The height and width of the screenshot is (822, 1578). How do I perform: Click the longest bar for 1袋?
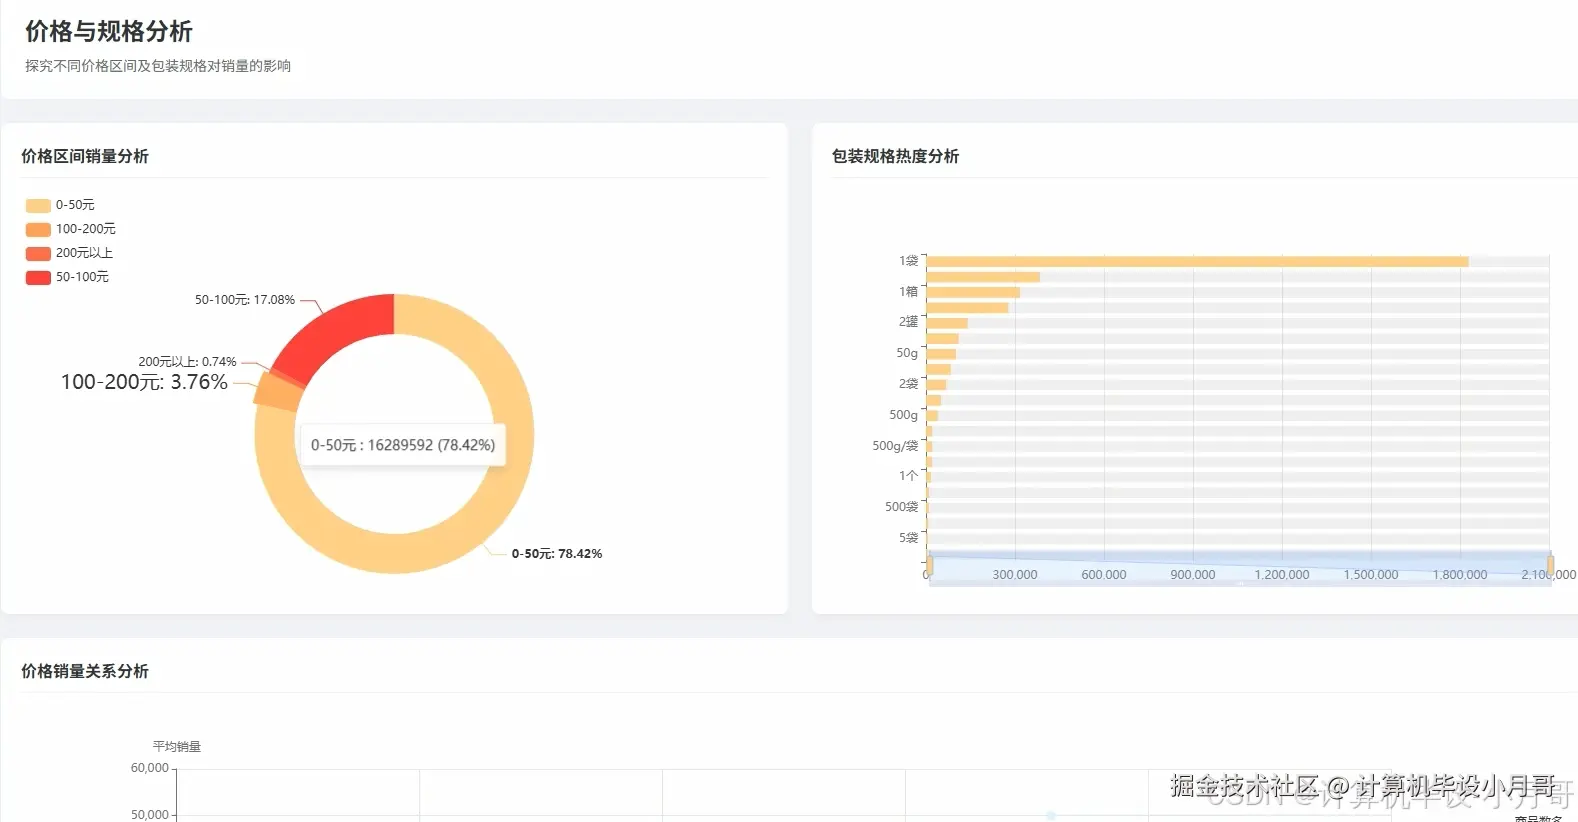(x=1198, y=262)
